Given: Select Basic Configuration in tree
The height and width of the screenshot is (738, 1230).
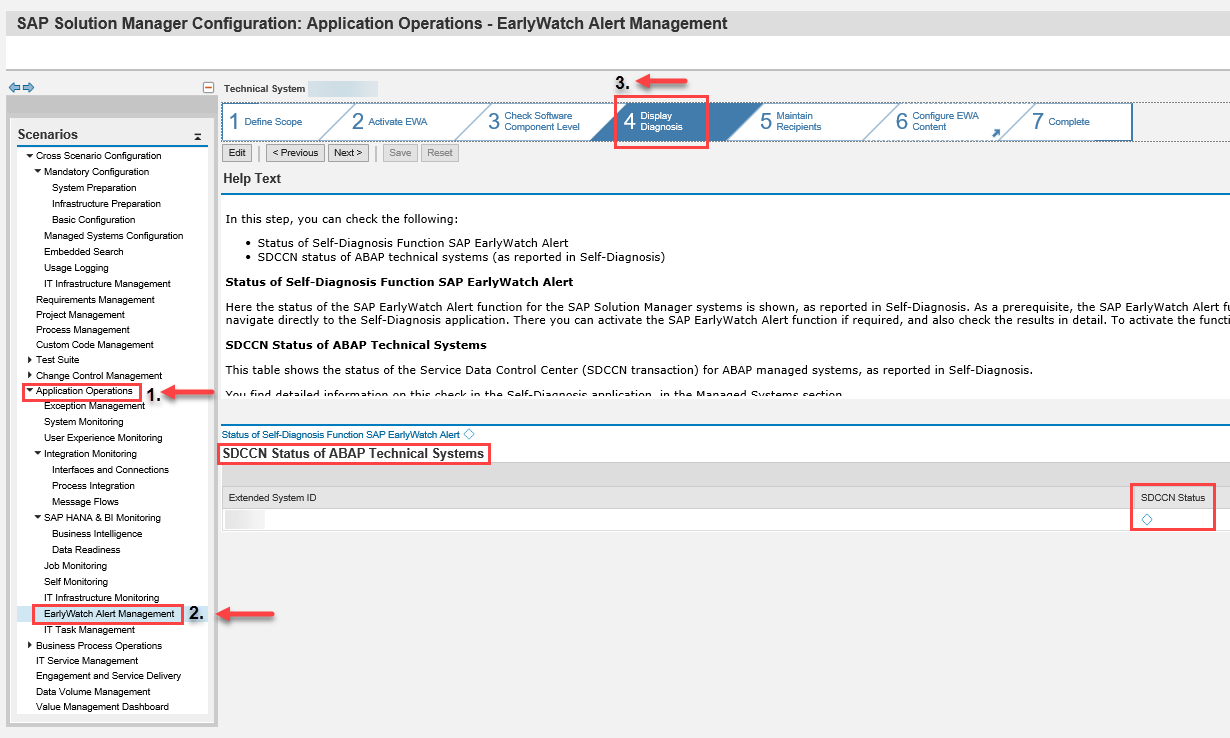Looking at the screenshot, I should [x=94, y=220].
